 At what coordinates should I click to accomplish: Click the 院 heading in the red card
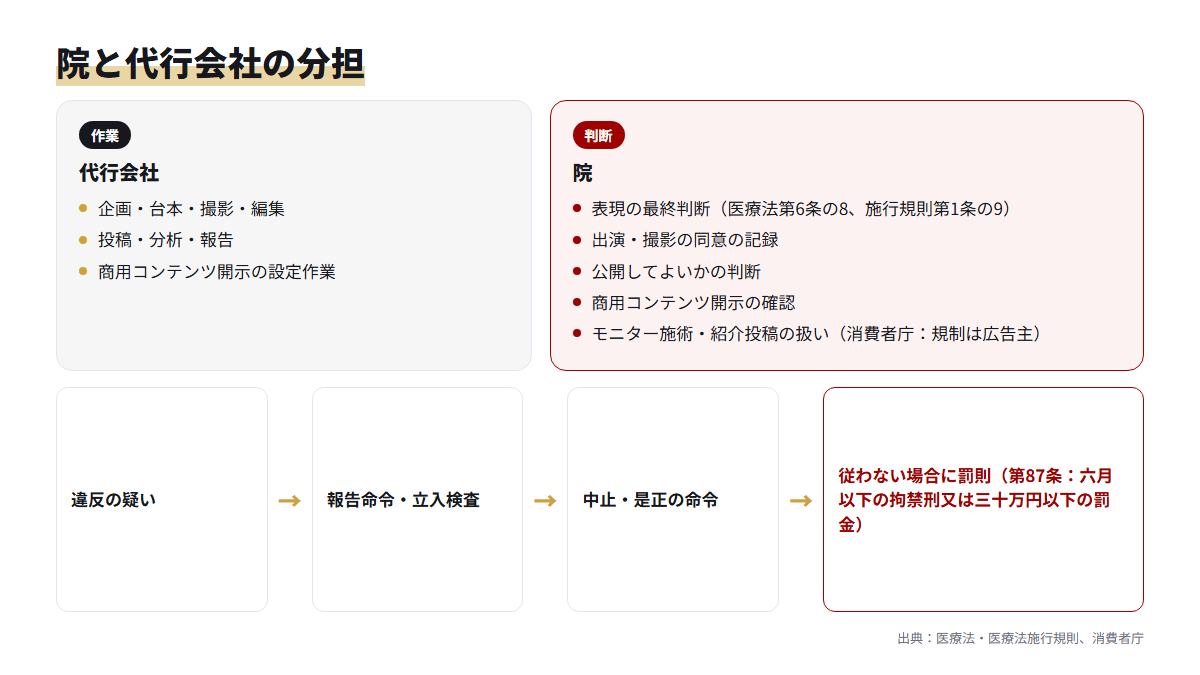583,173
